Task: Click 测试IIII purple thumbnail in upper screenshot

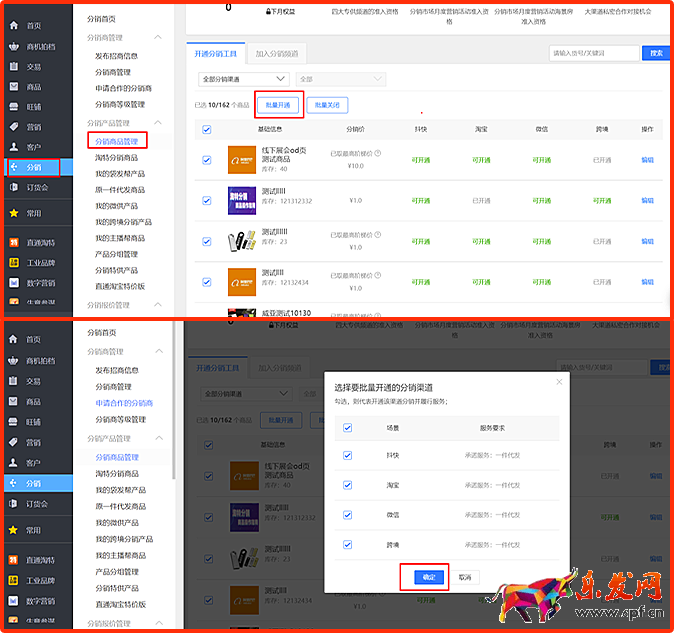Action: [242, 200]
